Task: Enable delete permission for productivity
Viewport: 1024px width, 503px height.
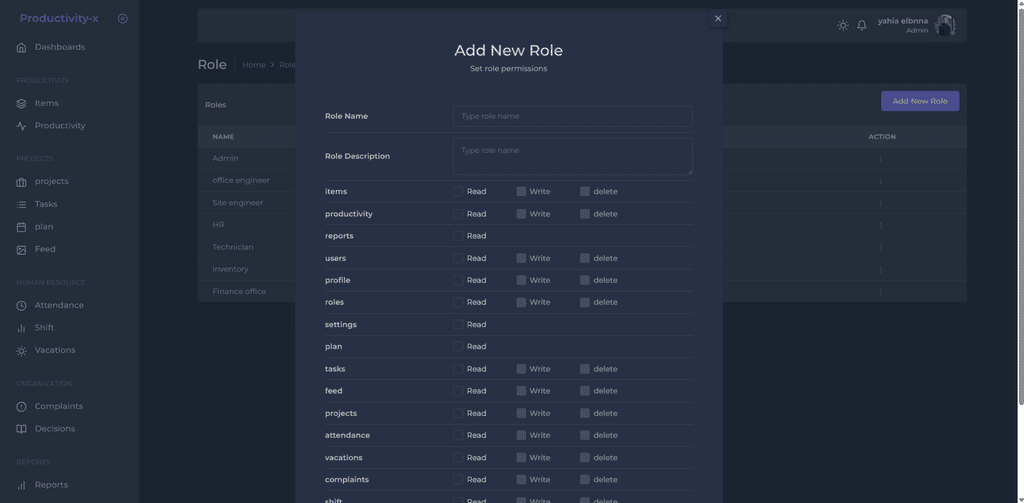Action: click(x=584, y=214)
